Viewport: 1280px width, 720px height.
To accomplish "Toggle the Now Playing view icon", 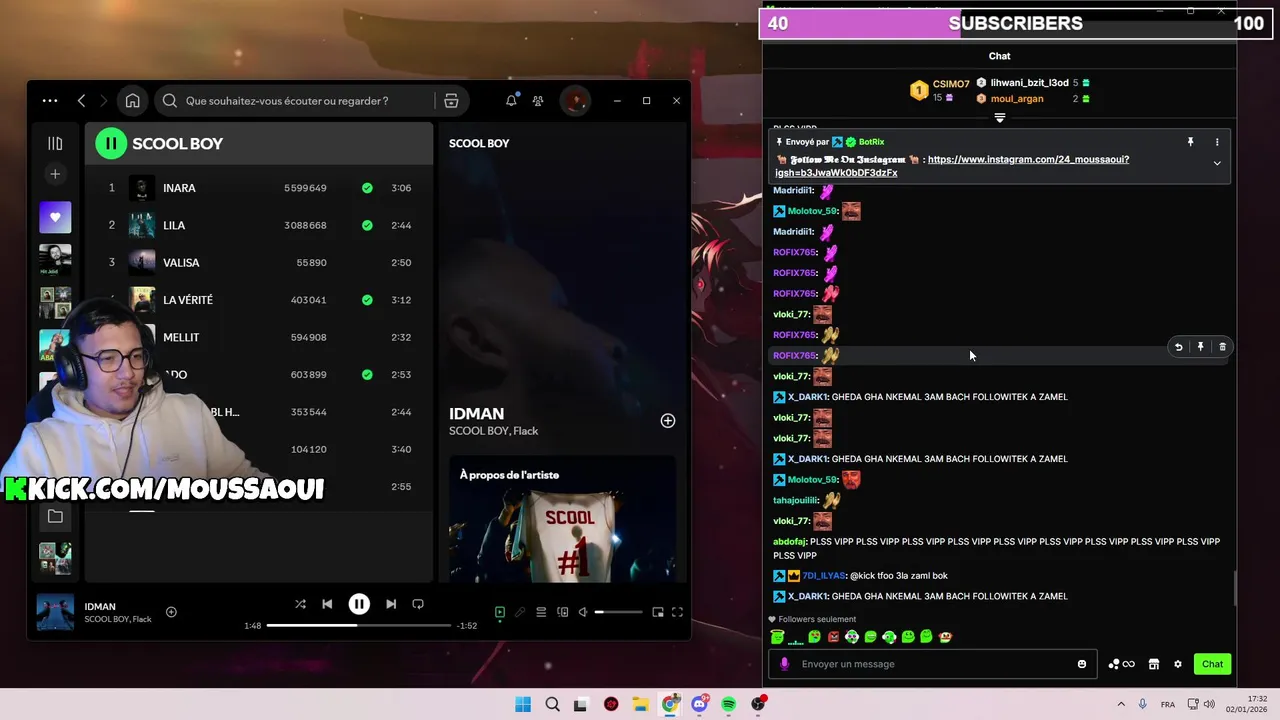I will point(500,612).
